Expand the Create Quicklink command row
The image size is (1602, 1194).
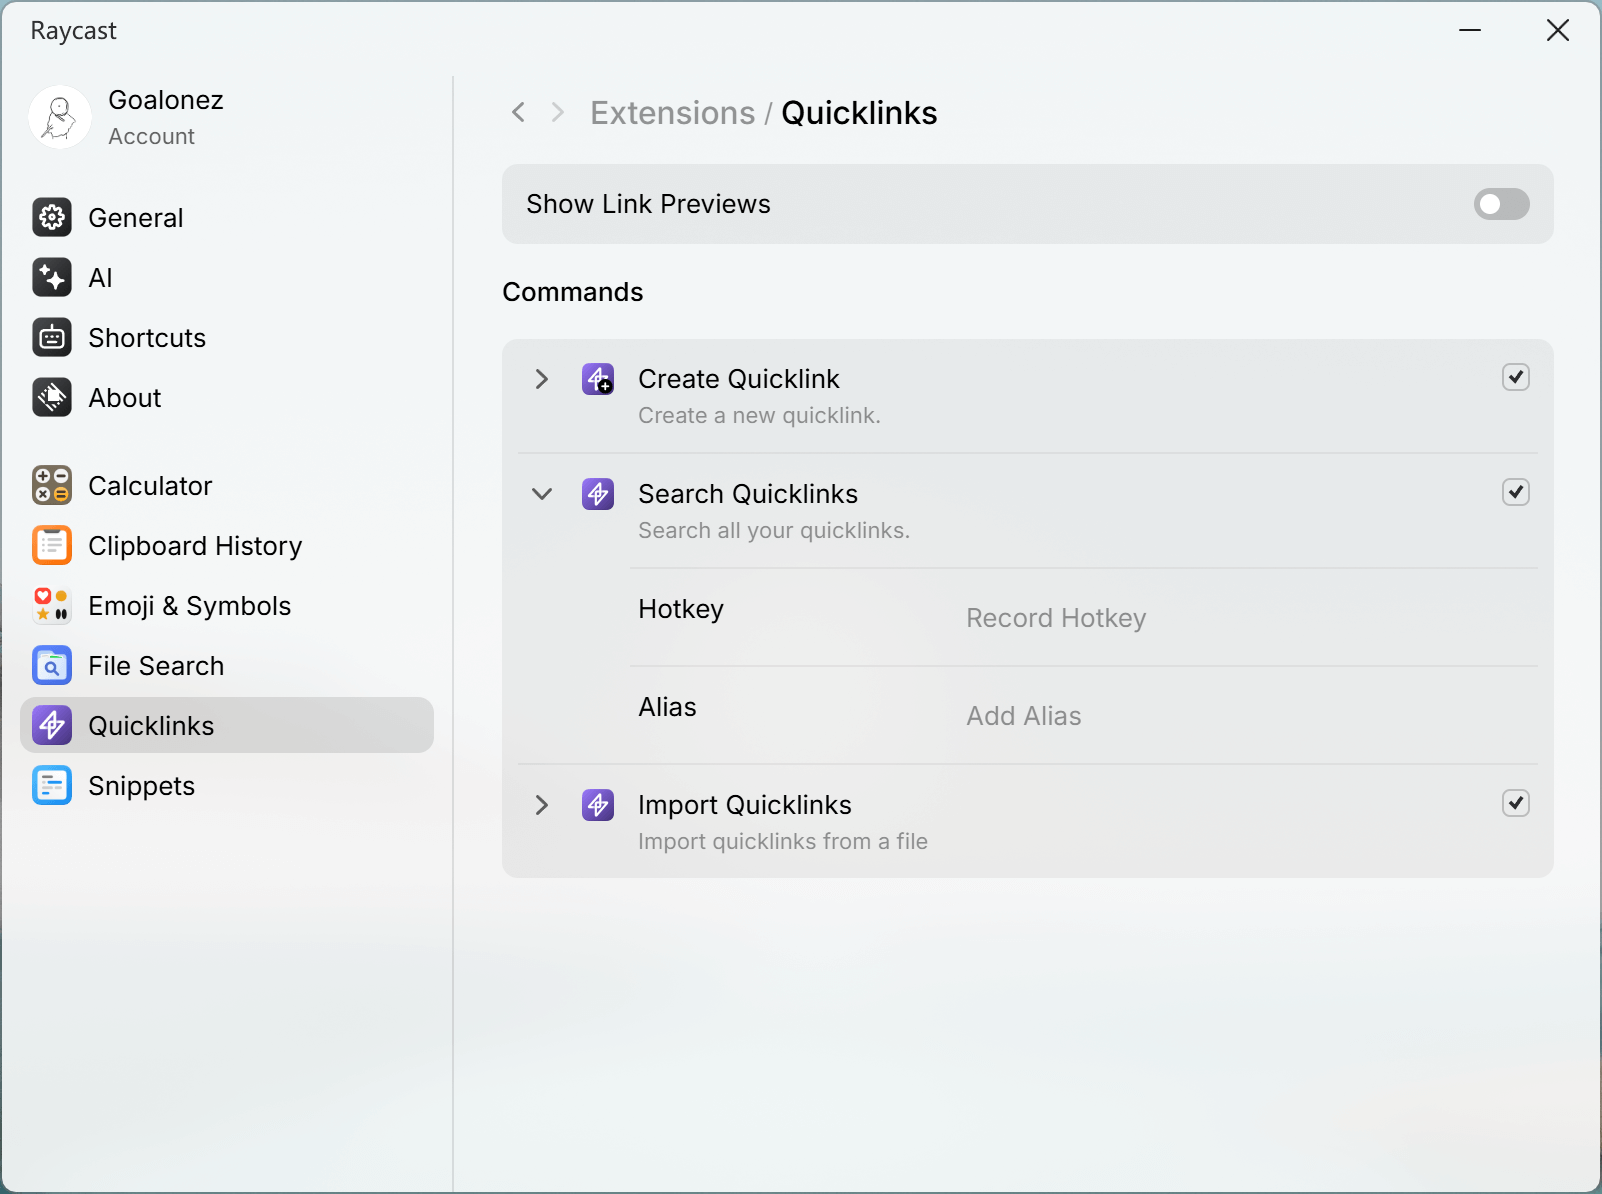542,379
